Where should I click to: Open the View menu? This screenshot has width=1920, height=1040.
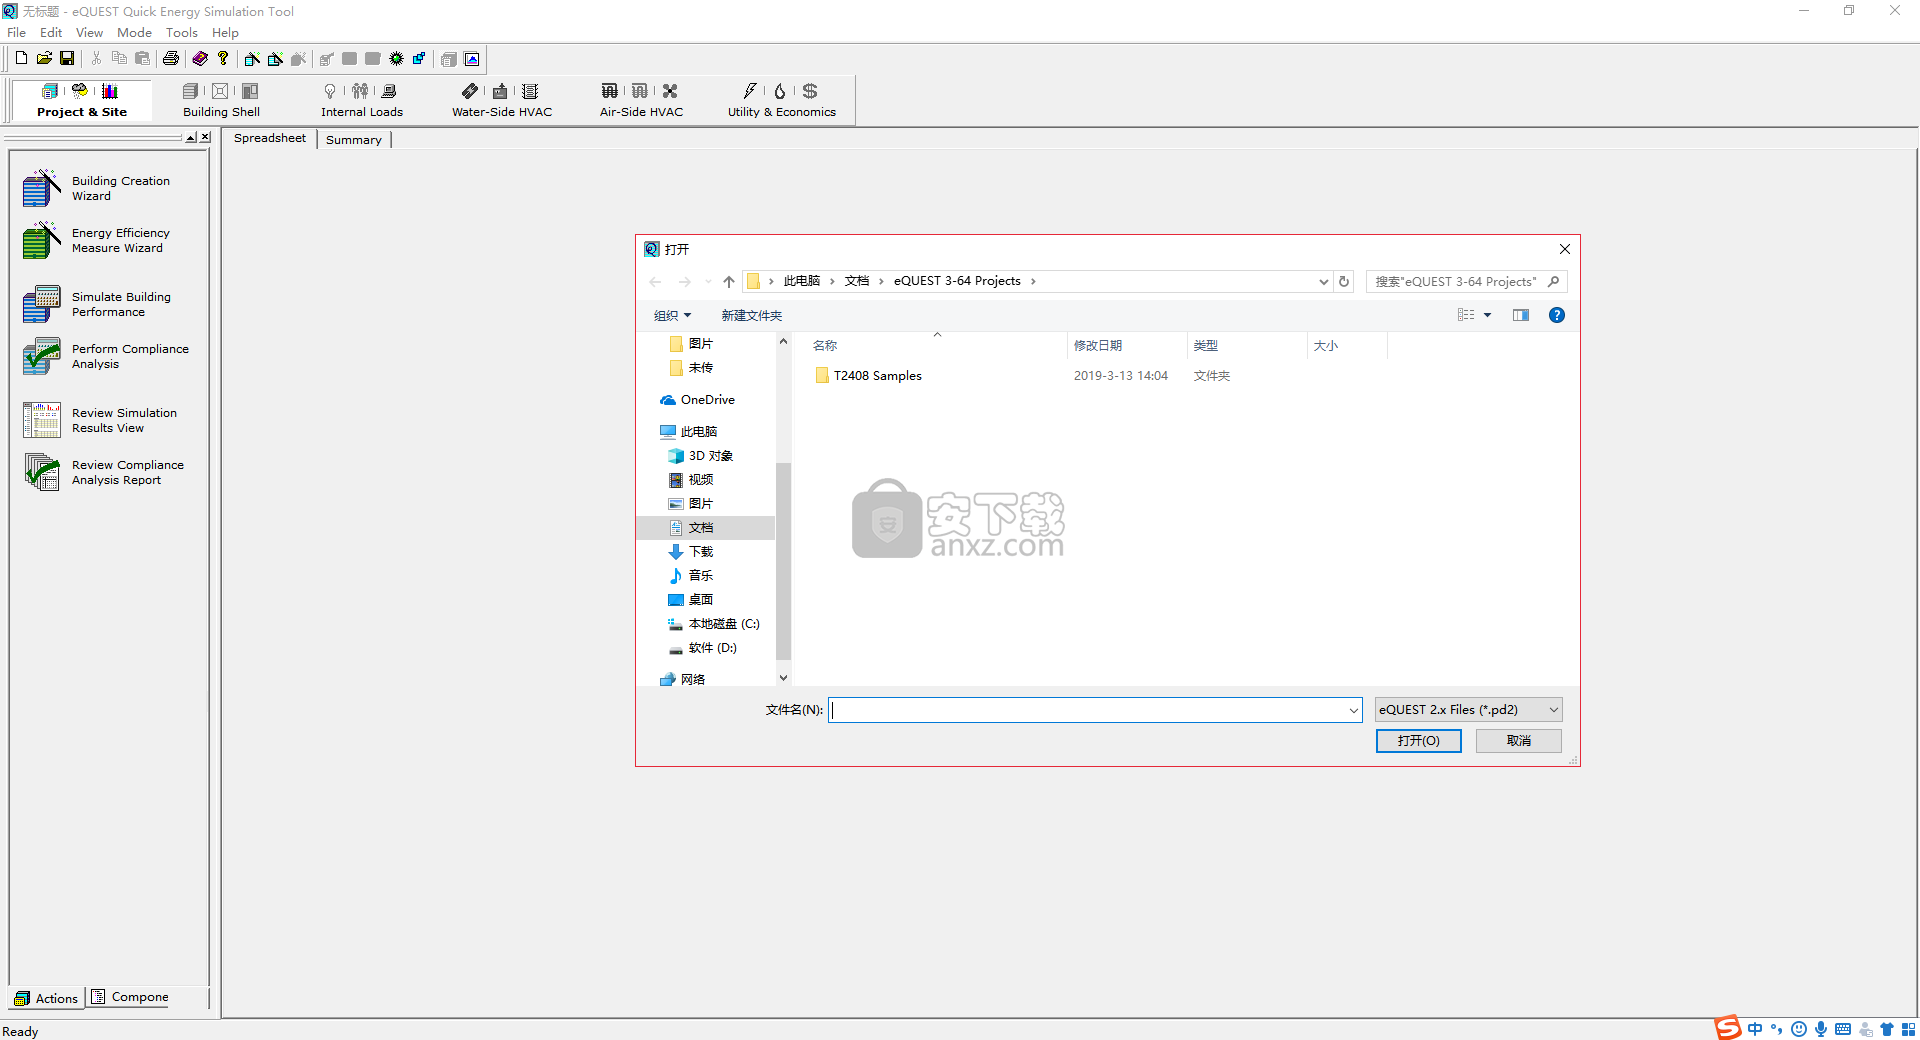pos(89,33)
